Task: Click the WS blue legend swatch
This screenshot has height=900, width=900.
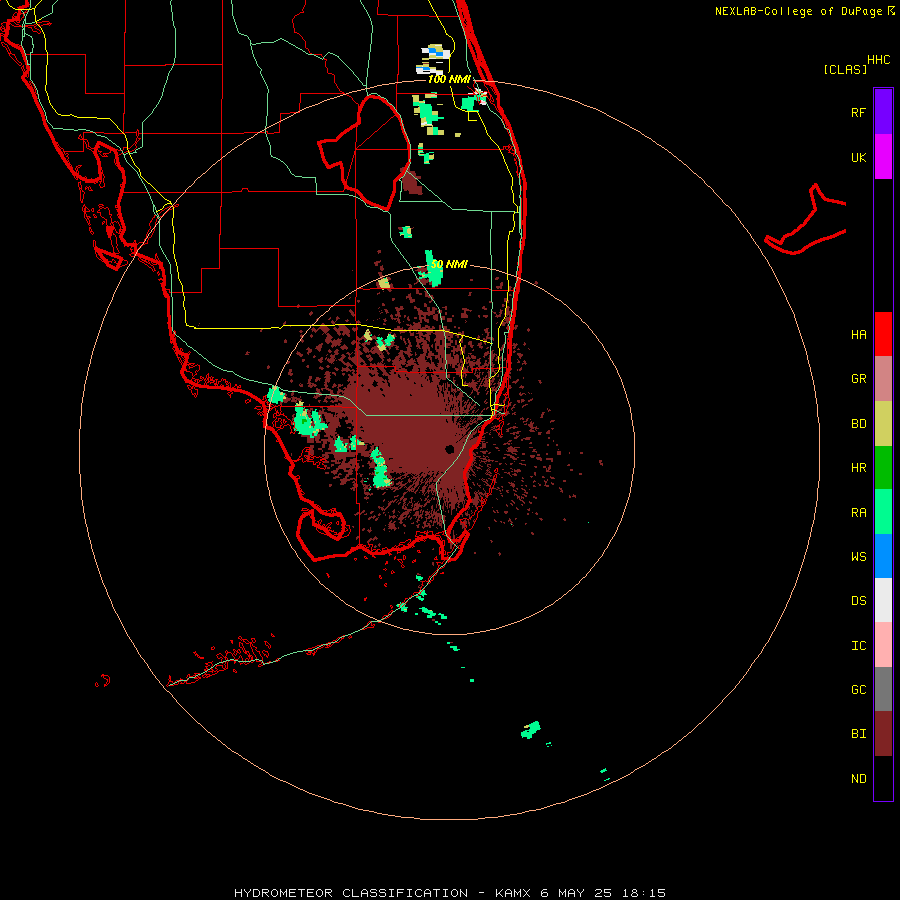Action: tap(883, 556)
